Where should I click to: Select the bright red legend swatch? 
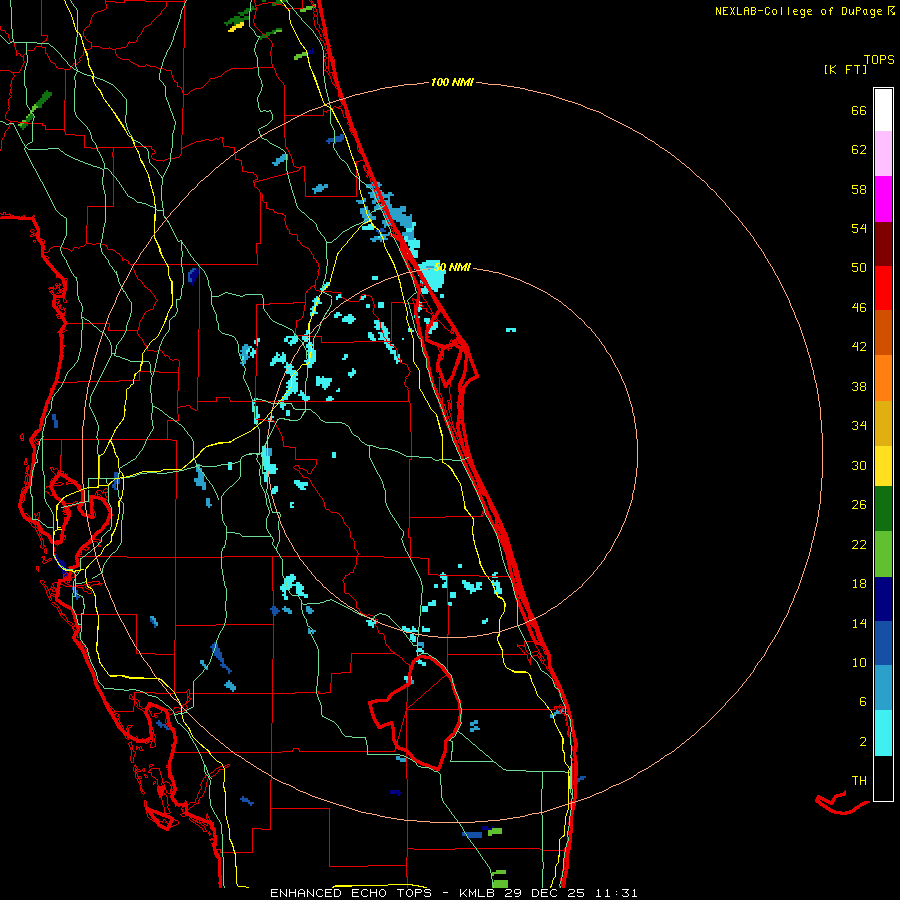coord(883,288)
